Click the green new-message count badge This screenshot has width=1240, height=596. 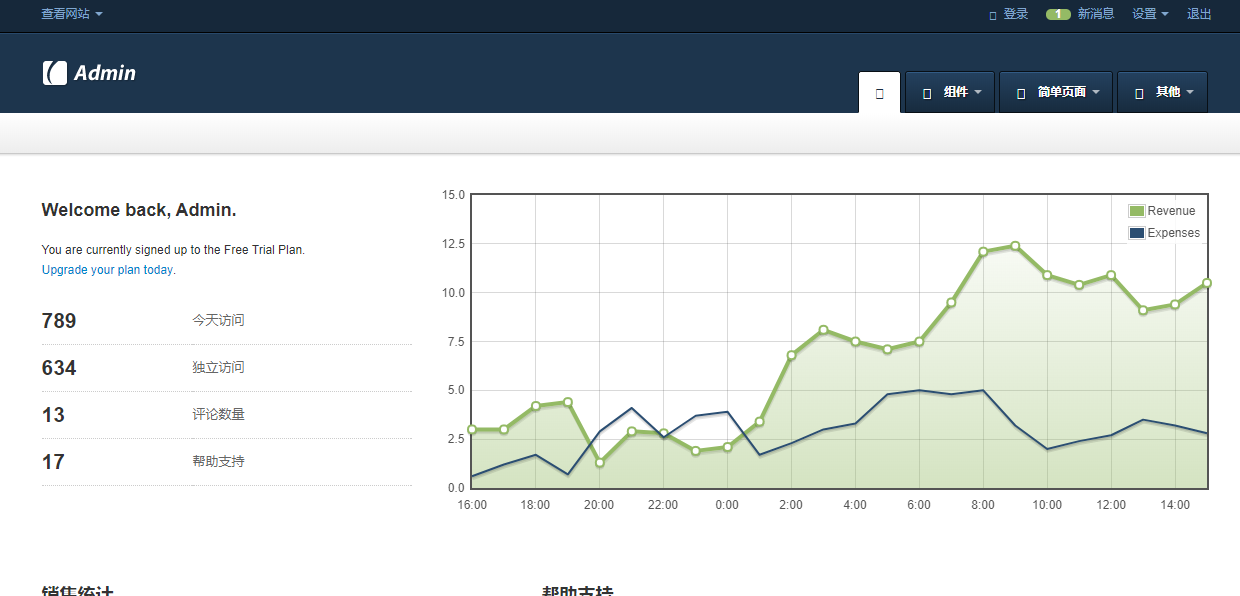click(x=1058, y=15)
